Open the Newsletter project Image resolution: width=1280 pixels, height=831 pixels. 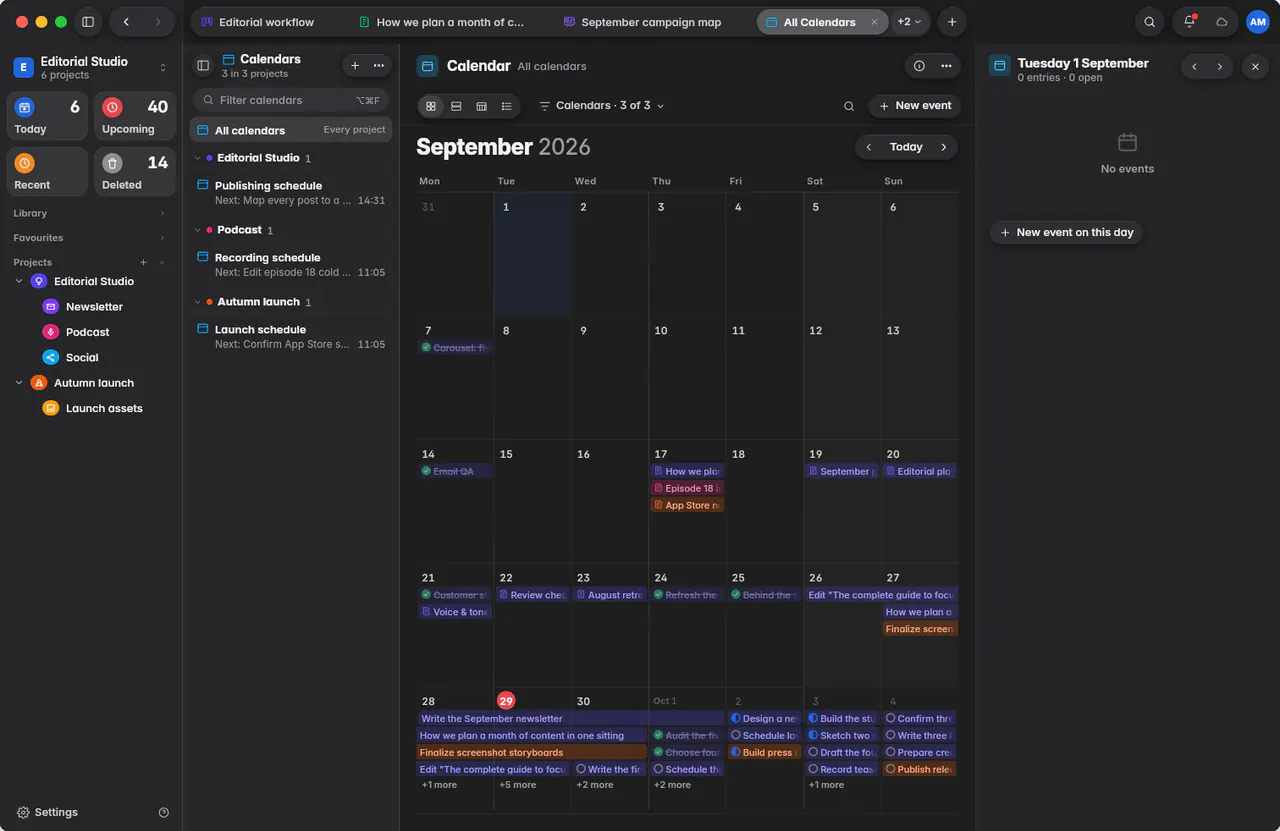(x=94, y=307)
